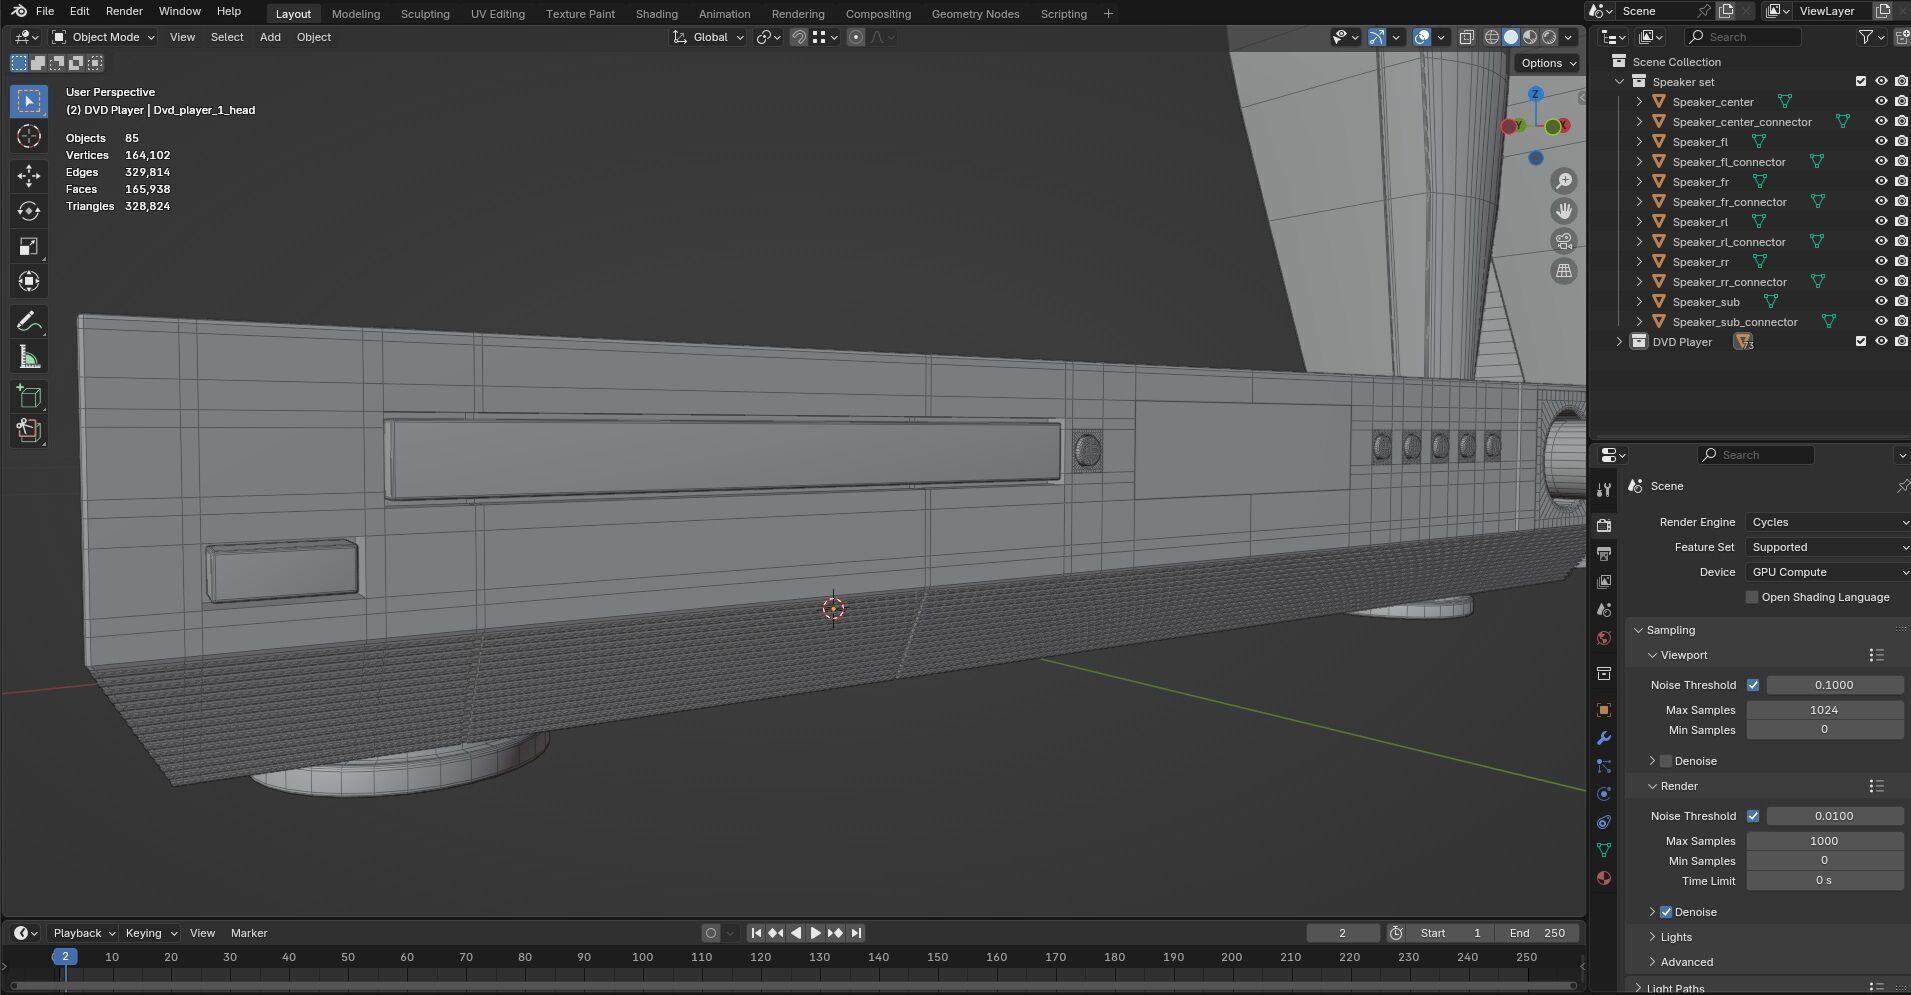
Task: Click the viewport pan hand icon
Action: pyautogui.click(x=1564, y=211)
